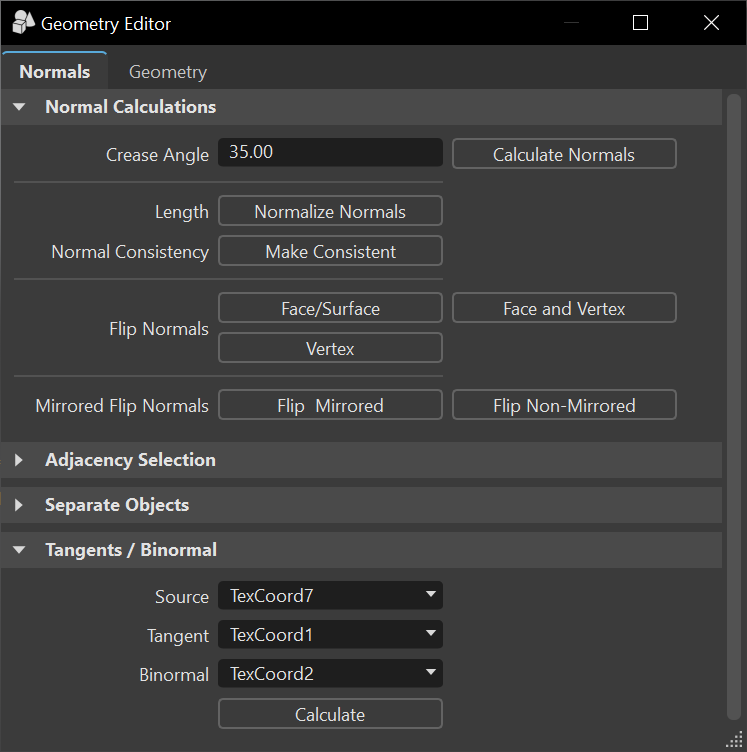747x752 pixels.
Task: Switch to the Geometry tab
Action: pos(168,72)
